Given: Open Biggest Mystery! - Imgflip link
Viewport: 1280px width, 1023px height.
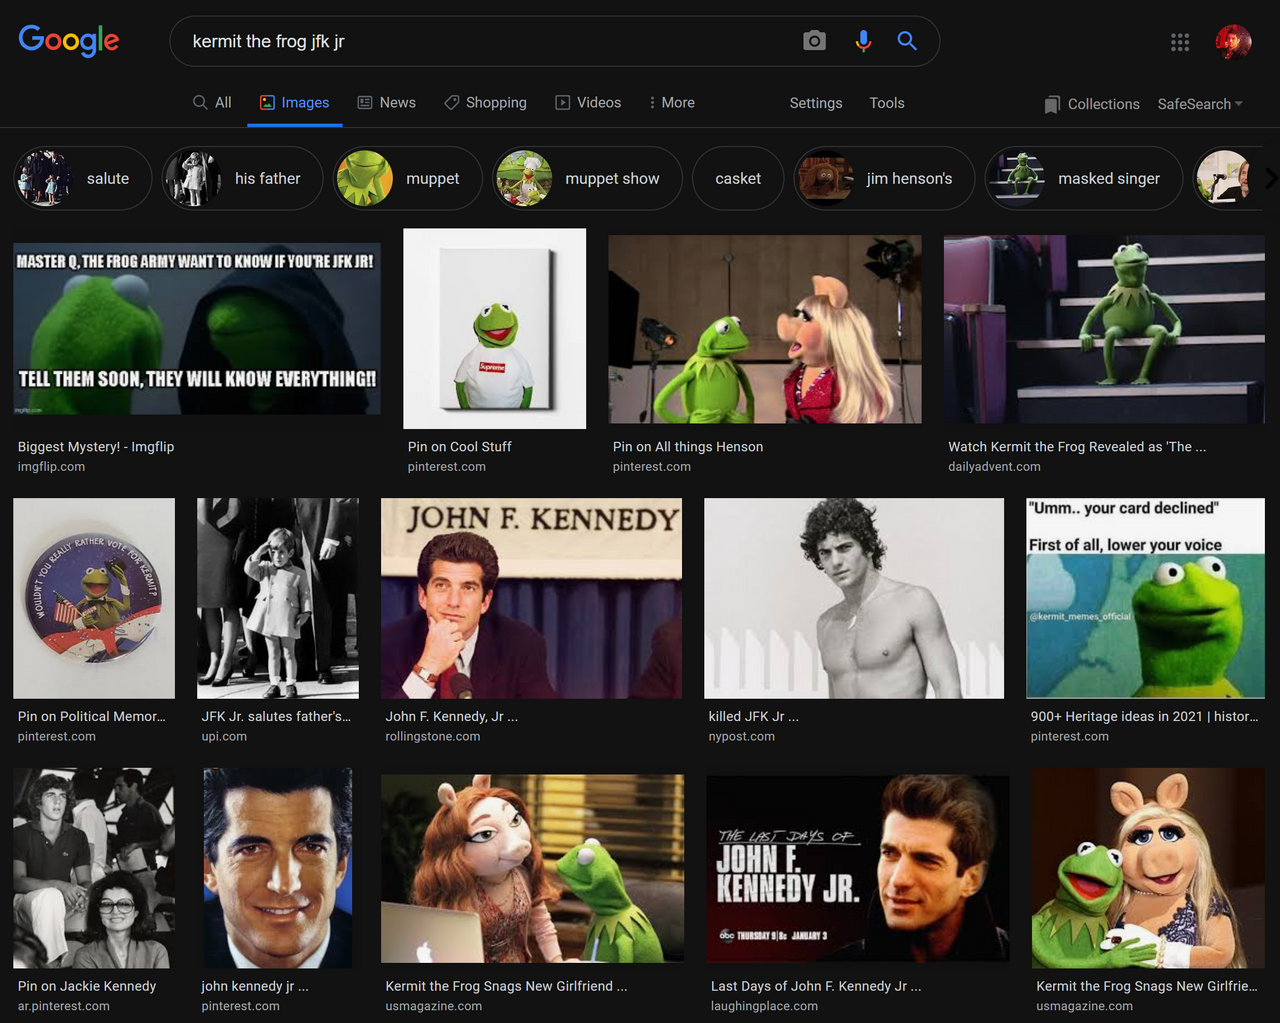Looking at the screenshot, I should click(x=96, y=447).
